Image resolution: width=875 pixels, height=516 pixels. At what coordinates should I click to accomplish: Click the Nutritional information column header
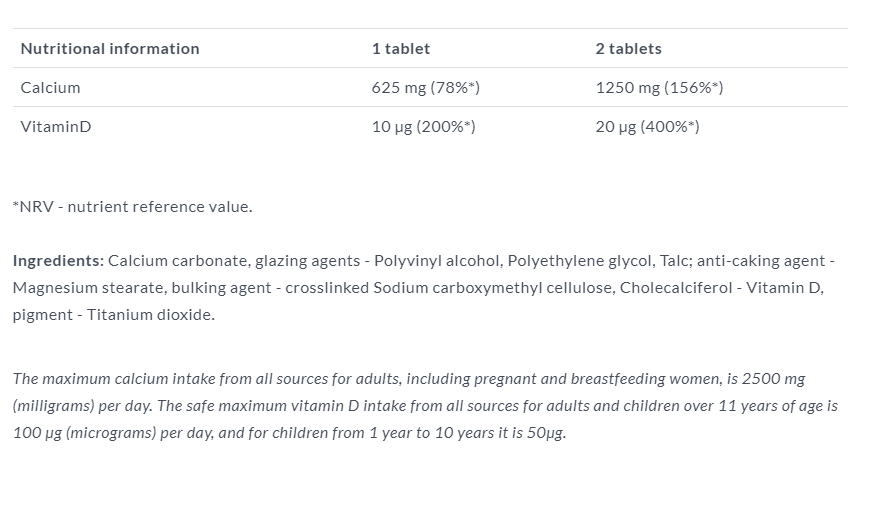click(110, 49)
